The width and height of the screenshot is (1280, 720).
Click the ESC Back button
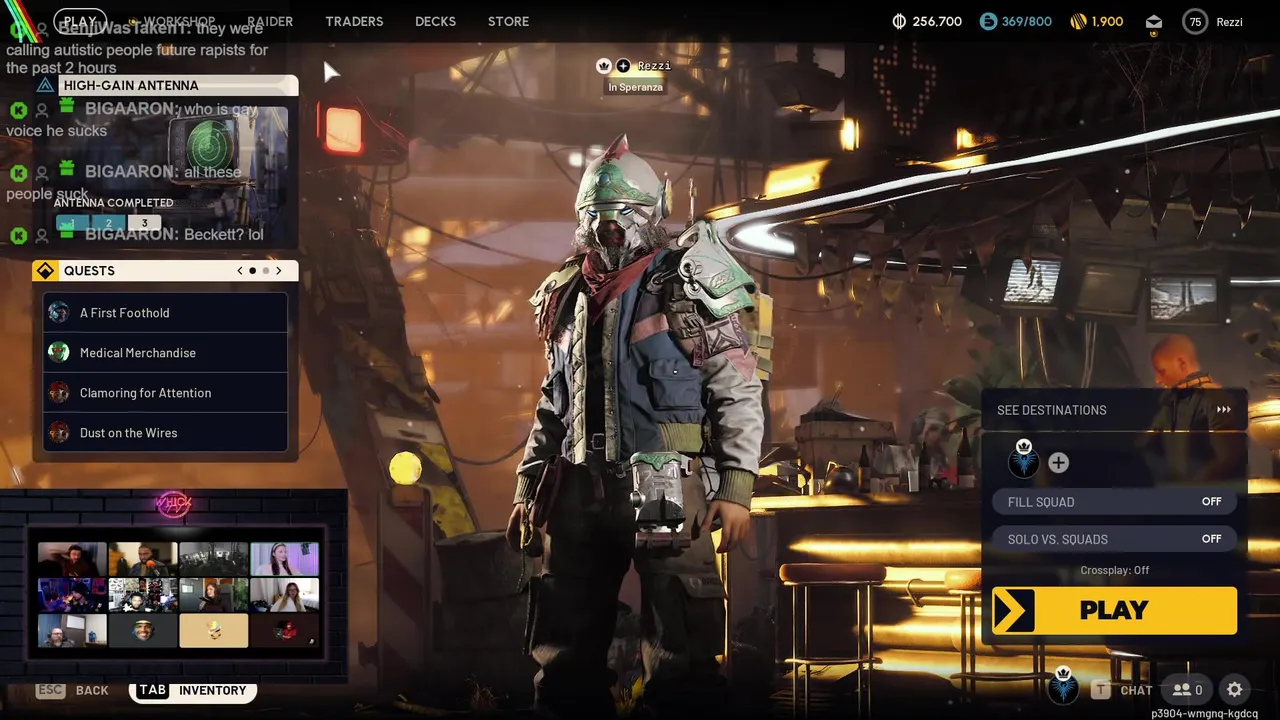coord(73,690)
